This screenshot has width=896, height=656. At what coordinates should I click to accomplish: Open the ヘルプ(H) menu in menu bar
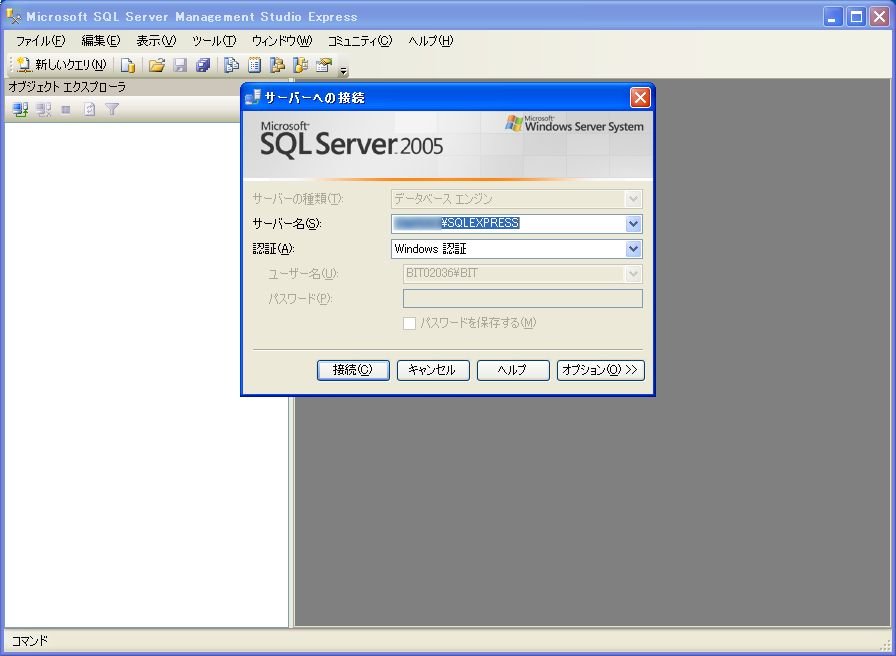[431, 41]
